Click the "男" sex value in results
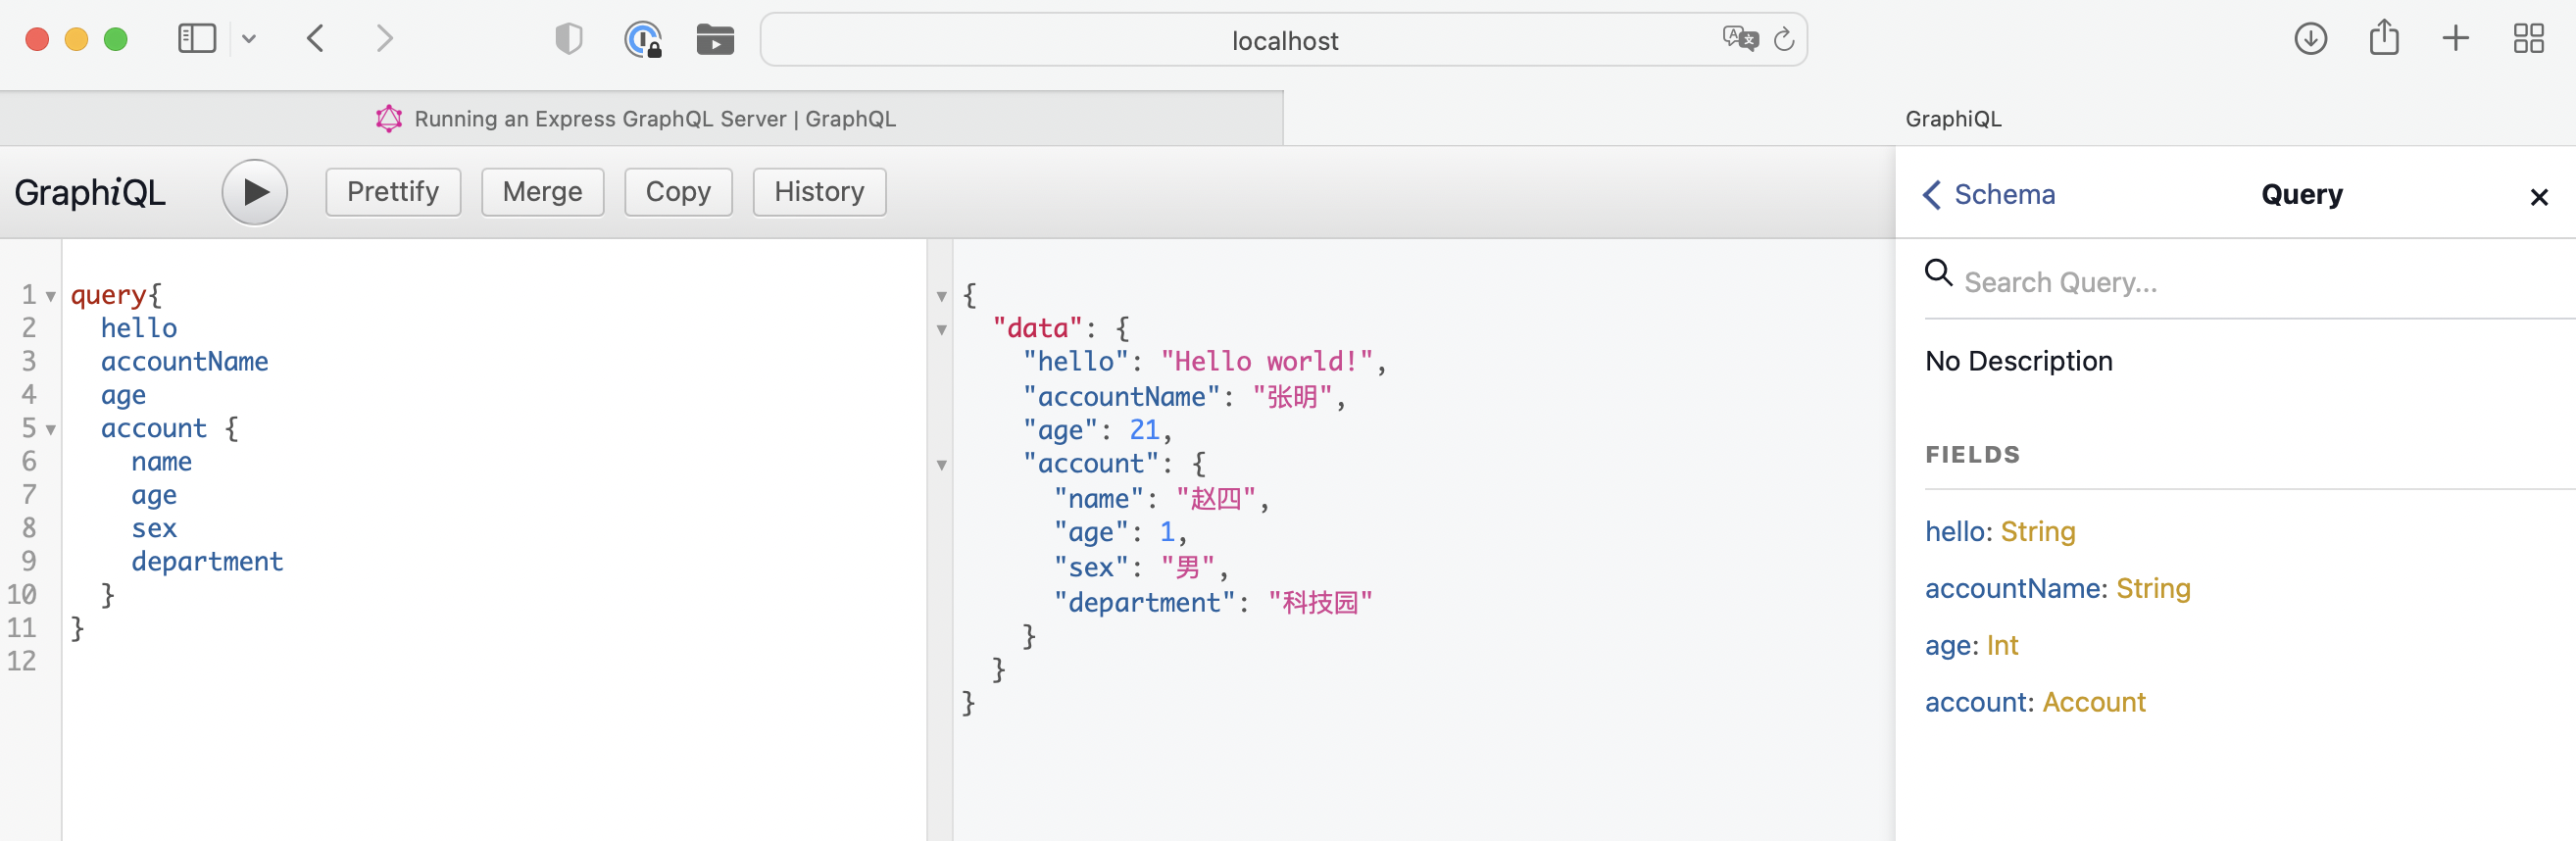The height and width of the screenshot is (841, 2576). tap(1187, 568)
